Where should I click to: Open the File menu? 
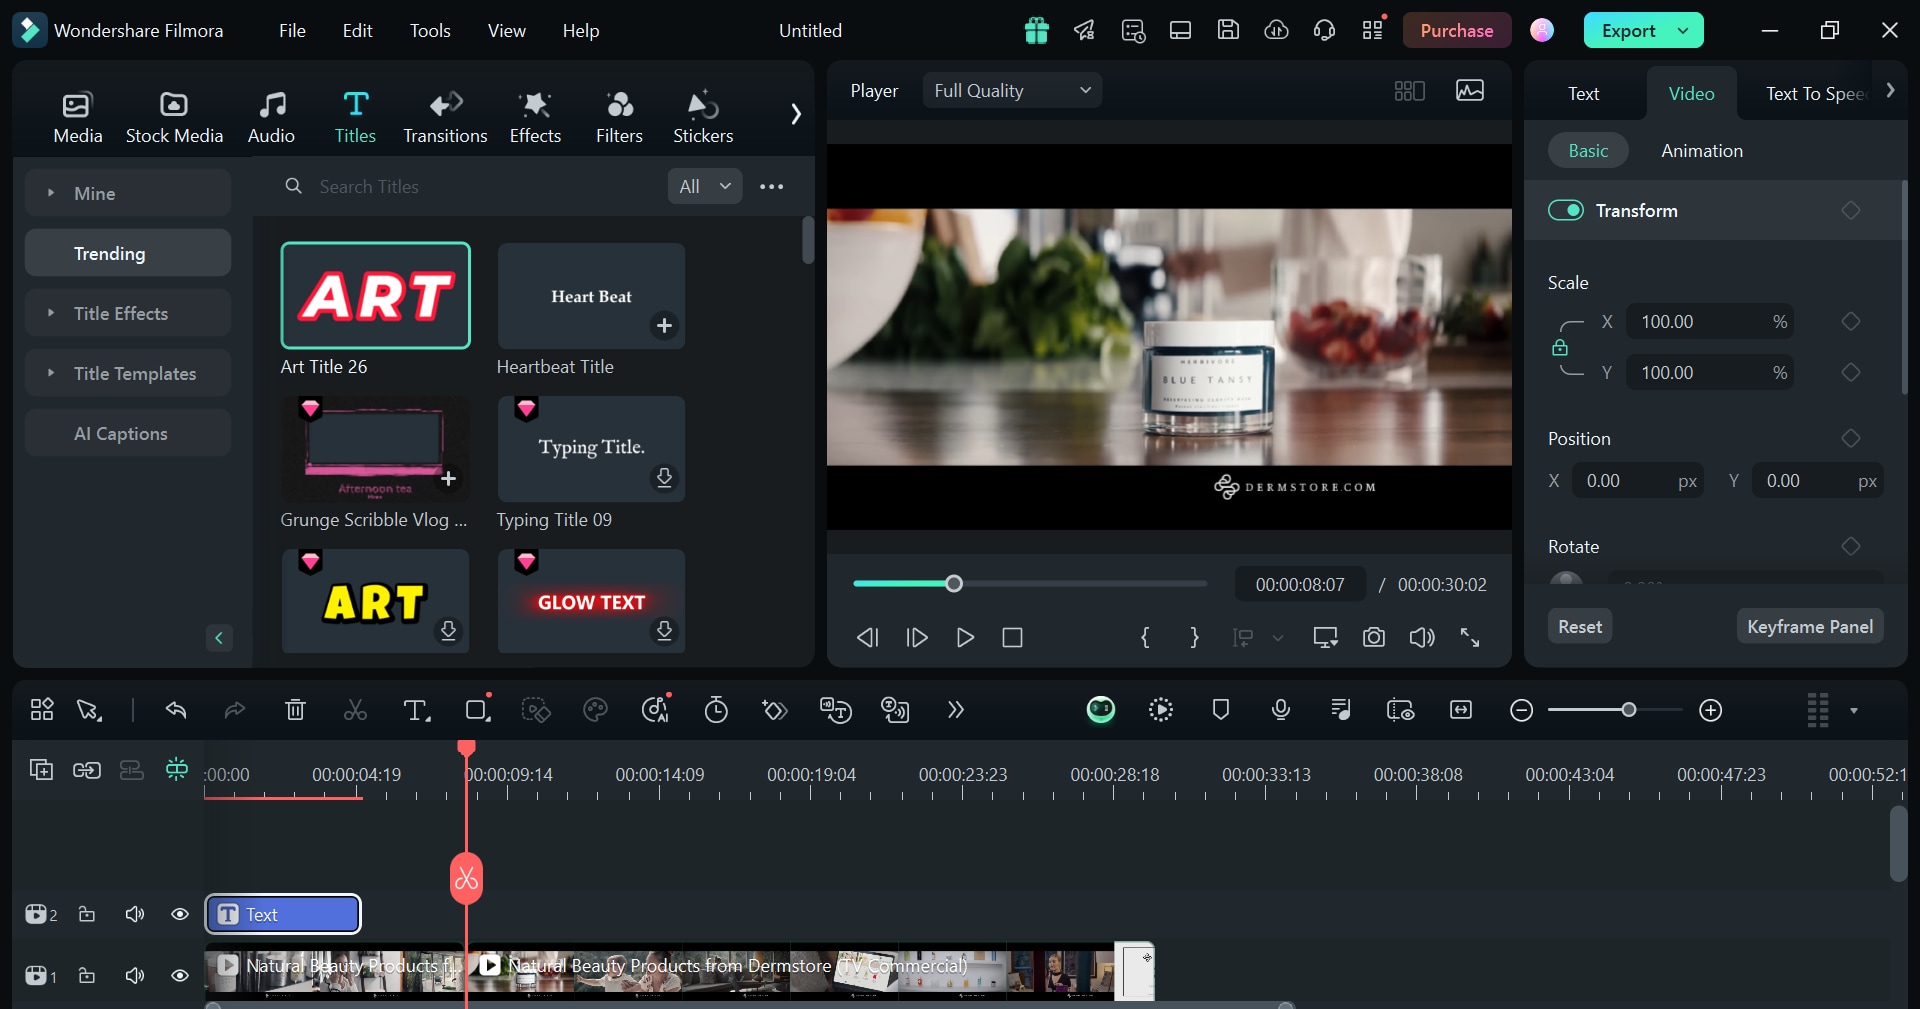(x=292, y=30)
